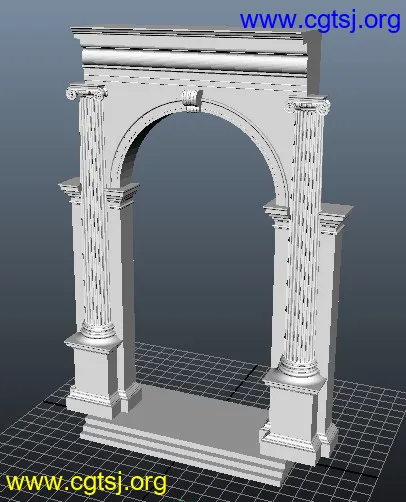Click the blue www.cgtsj.org watermark
Viewport: 406px width, 502px height.
pos(320,21)
